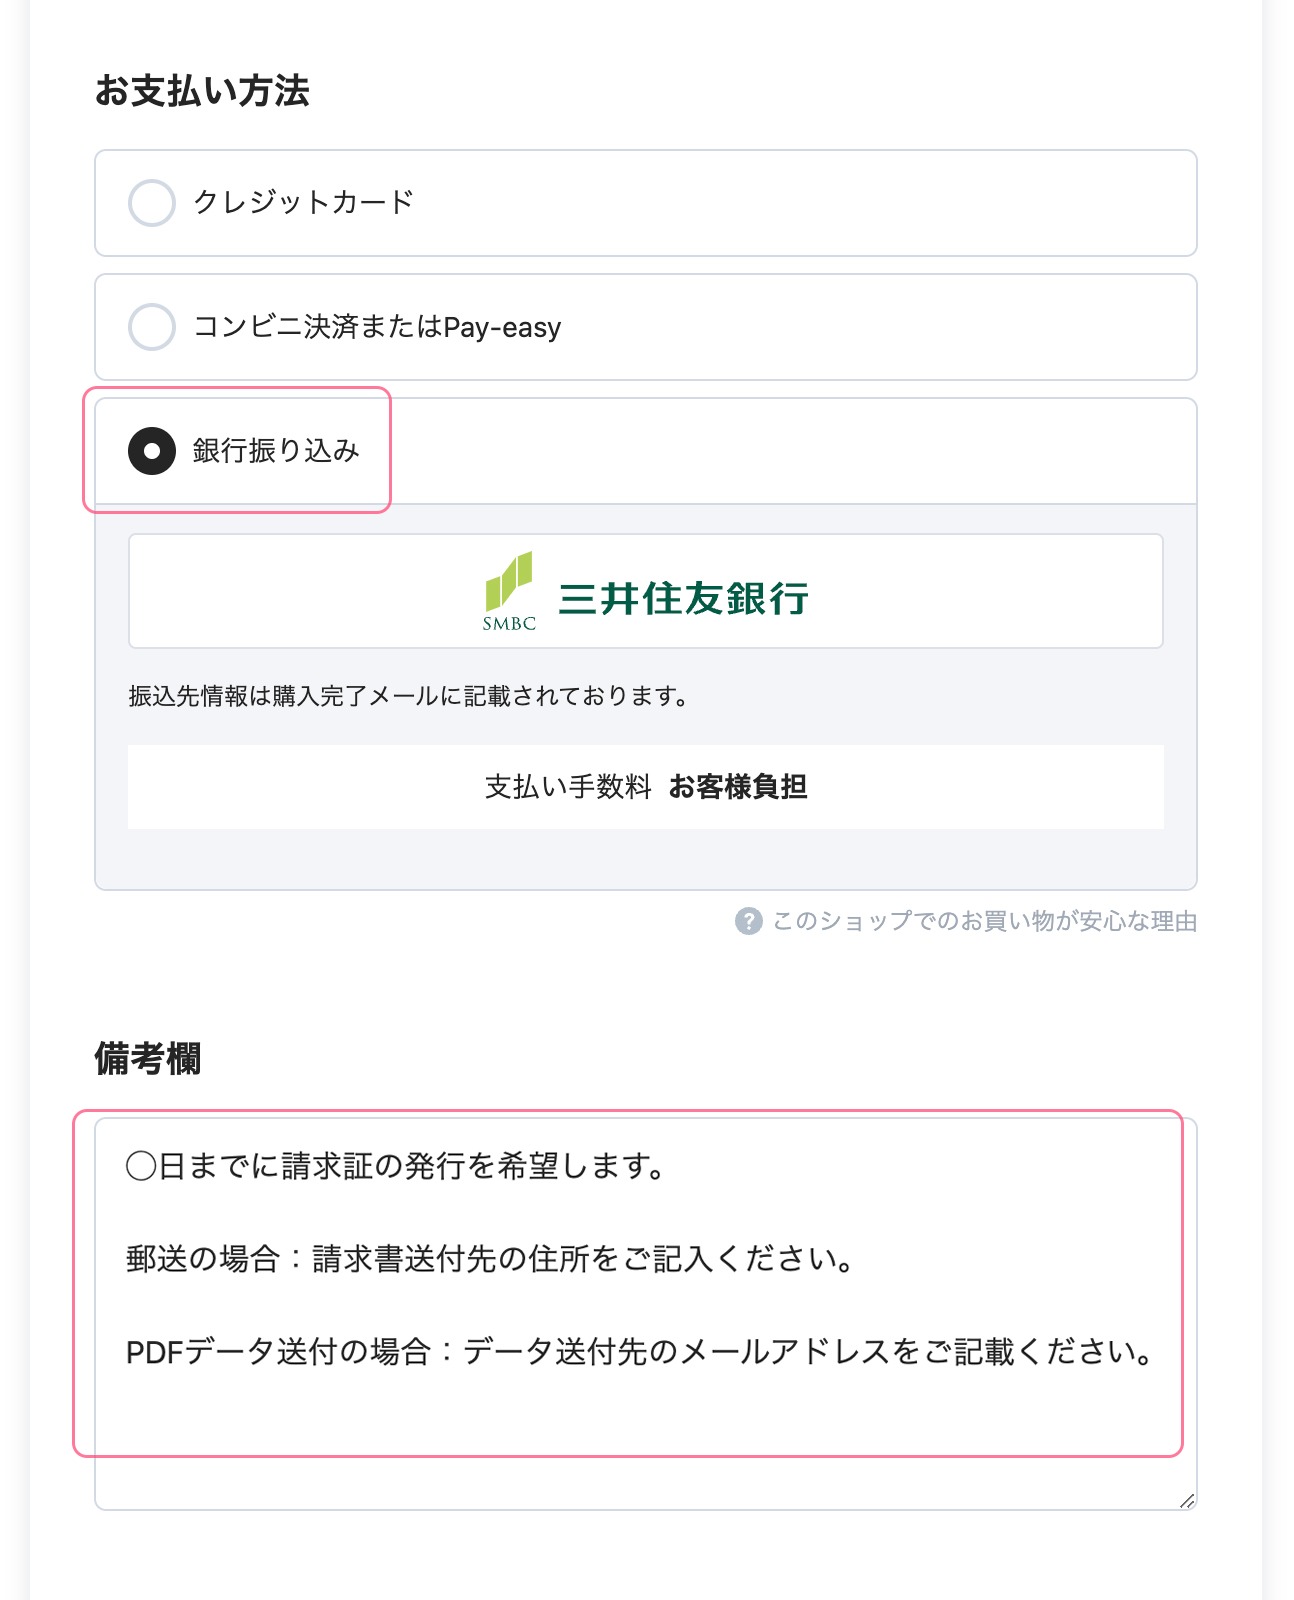The height and width of the screenshot is (1600, 1294).
Task: Click the SMBC green logo icon
Action: (x=509, y=590)
